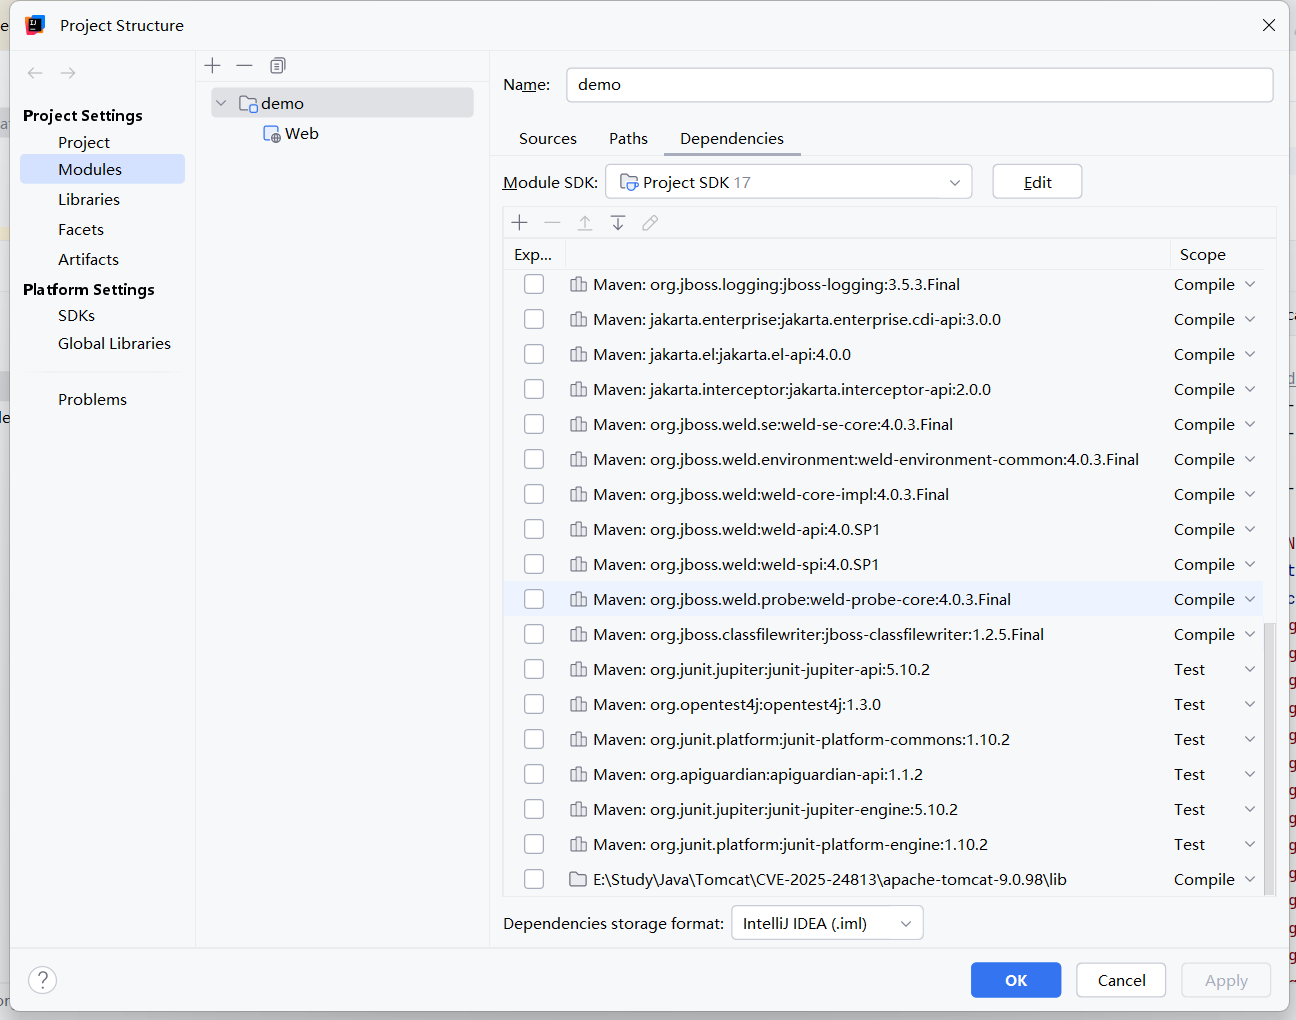Click the module Name input field

[x=918, y=85]
